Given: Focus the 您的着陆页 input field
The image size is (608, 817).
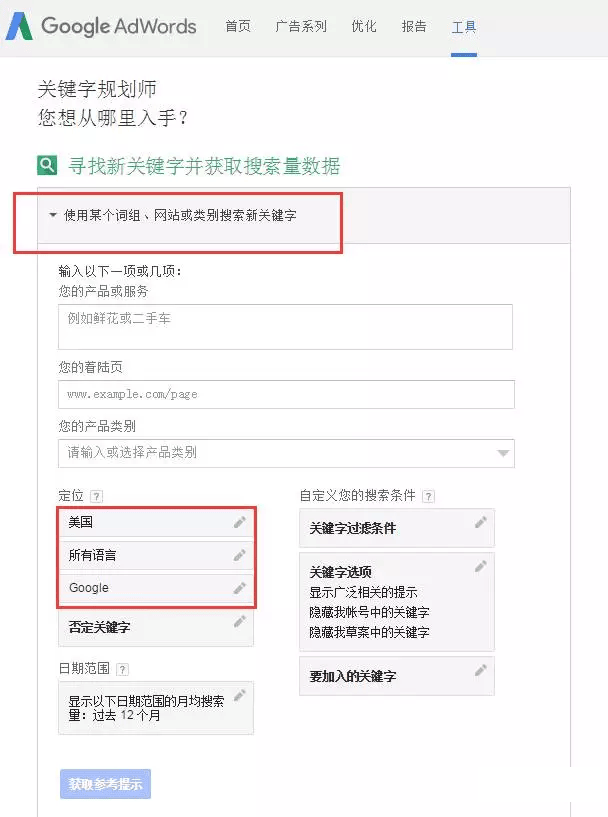Looking at the screenshot, I should [287, 394].
